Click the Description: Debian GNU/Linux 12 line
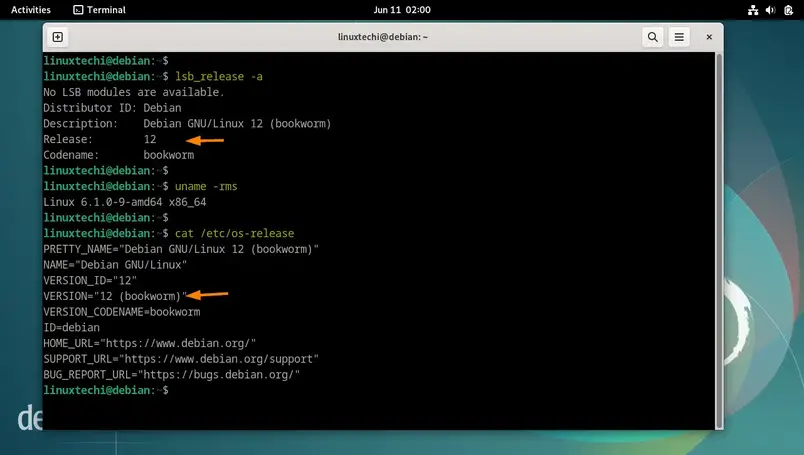 pyautogui.click(x=187, y=124)
